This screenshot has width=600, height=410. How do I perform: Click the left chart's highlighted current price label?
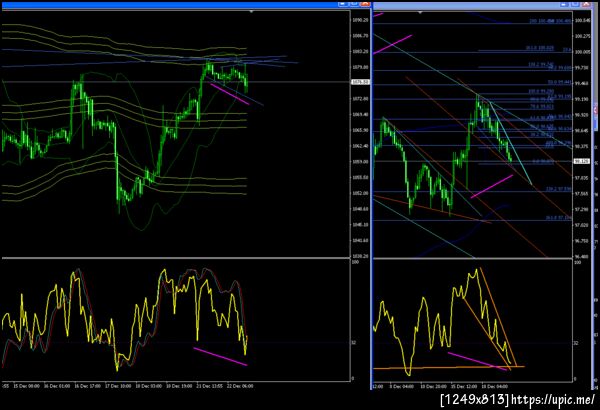click(360, 82)
